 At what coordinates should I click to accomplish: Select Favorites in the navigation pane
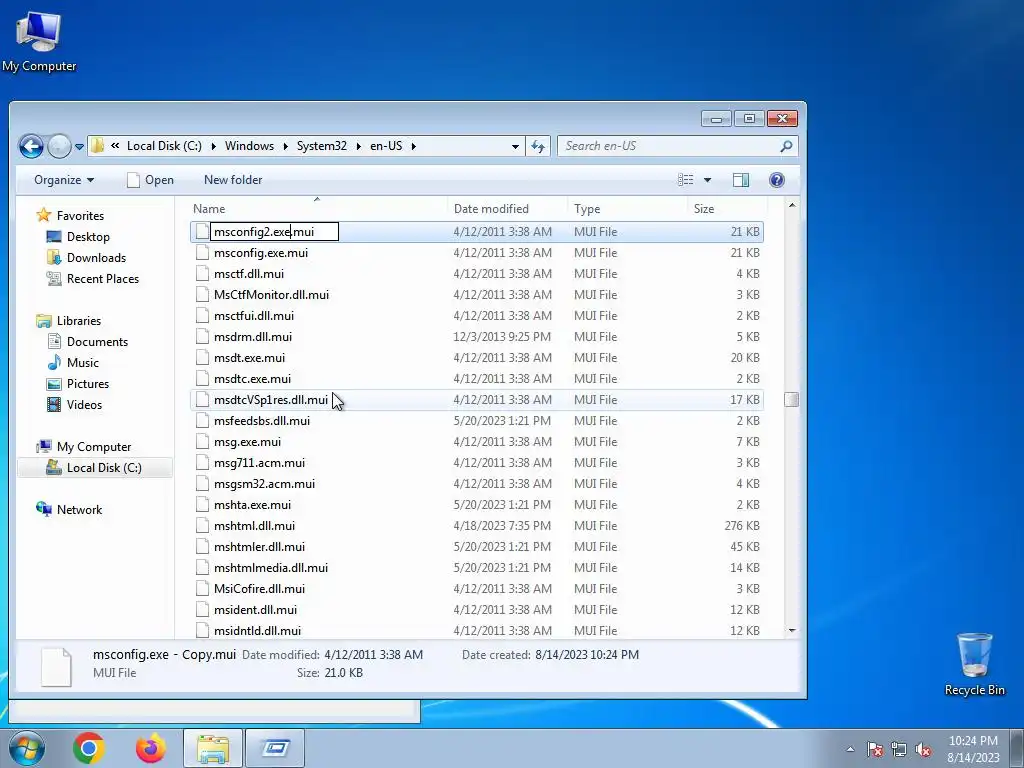point(80,216)
